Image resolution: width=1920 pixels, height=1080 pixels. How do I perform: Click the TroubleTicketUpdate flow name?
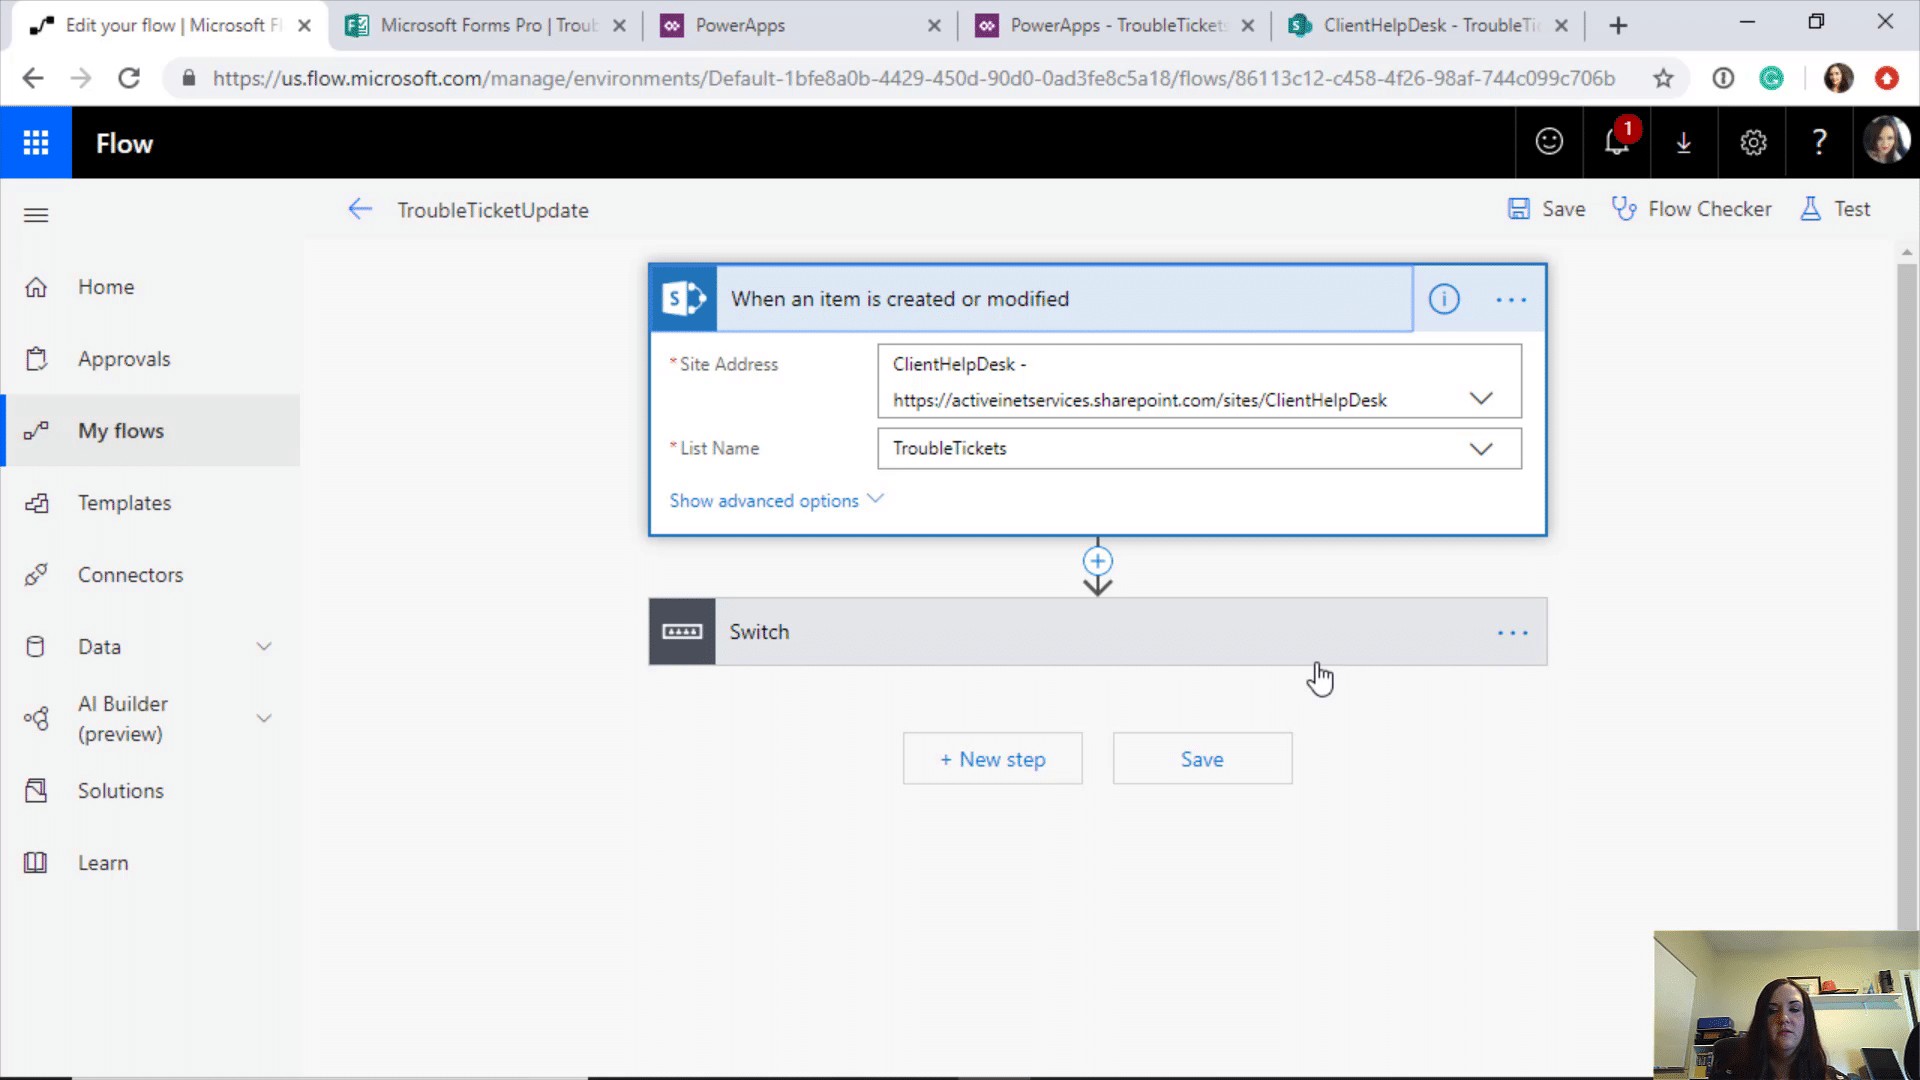pyautogui.click(x=493, y=210)
